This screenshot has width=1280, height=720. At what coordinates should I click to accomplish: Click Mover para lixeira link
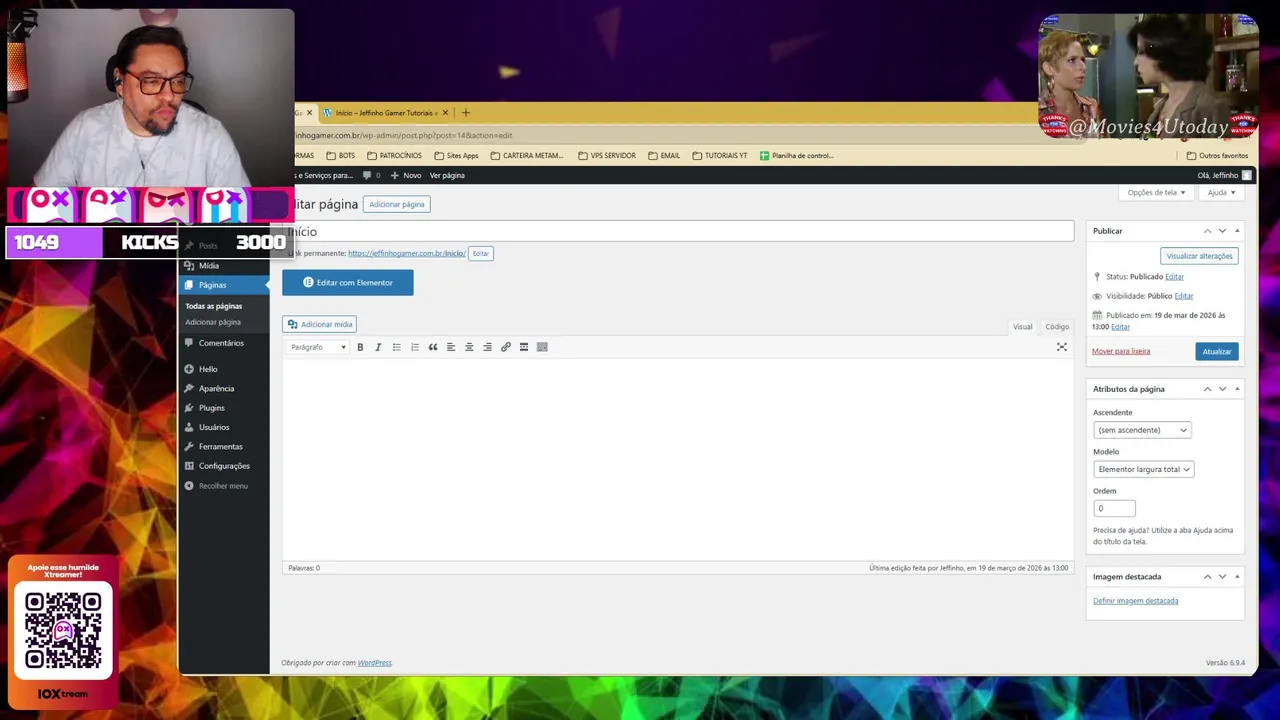click(1121, 351)
